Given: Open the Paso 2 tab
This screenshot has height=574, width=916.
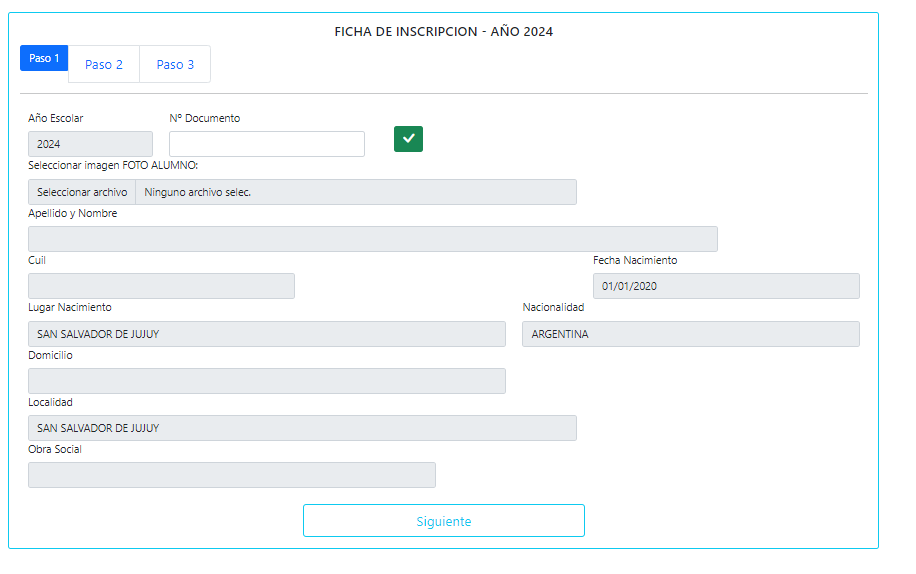Looking at the screenshot, I should 104,64.
